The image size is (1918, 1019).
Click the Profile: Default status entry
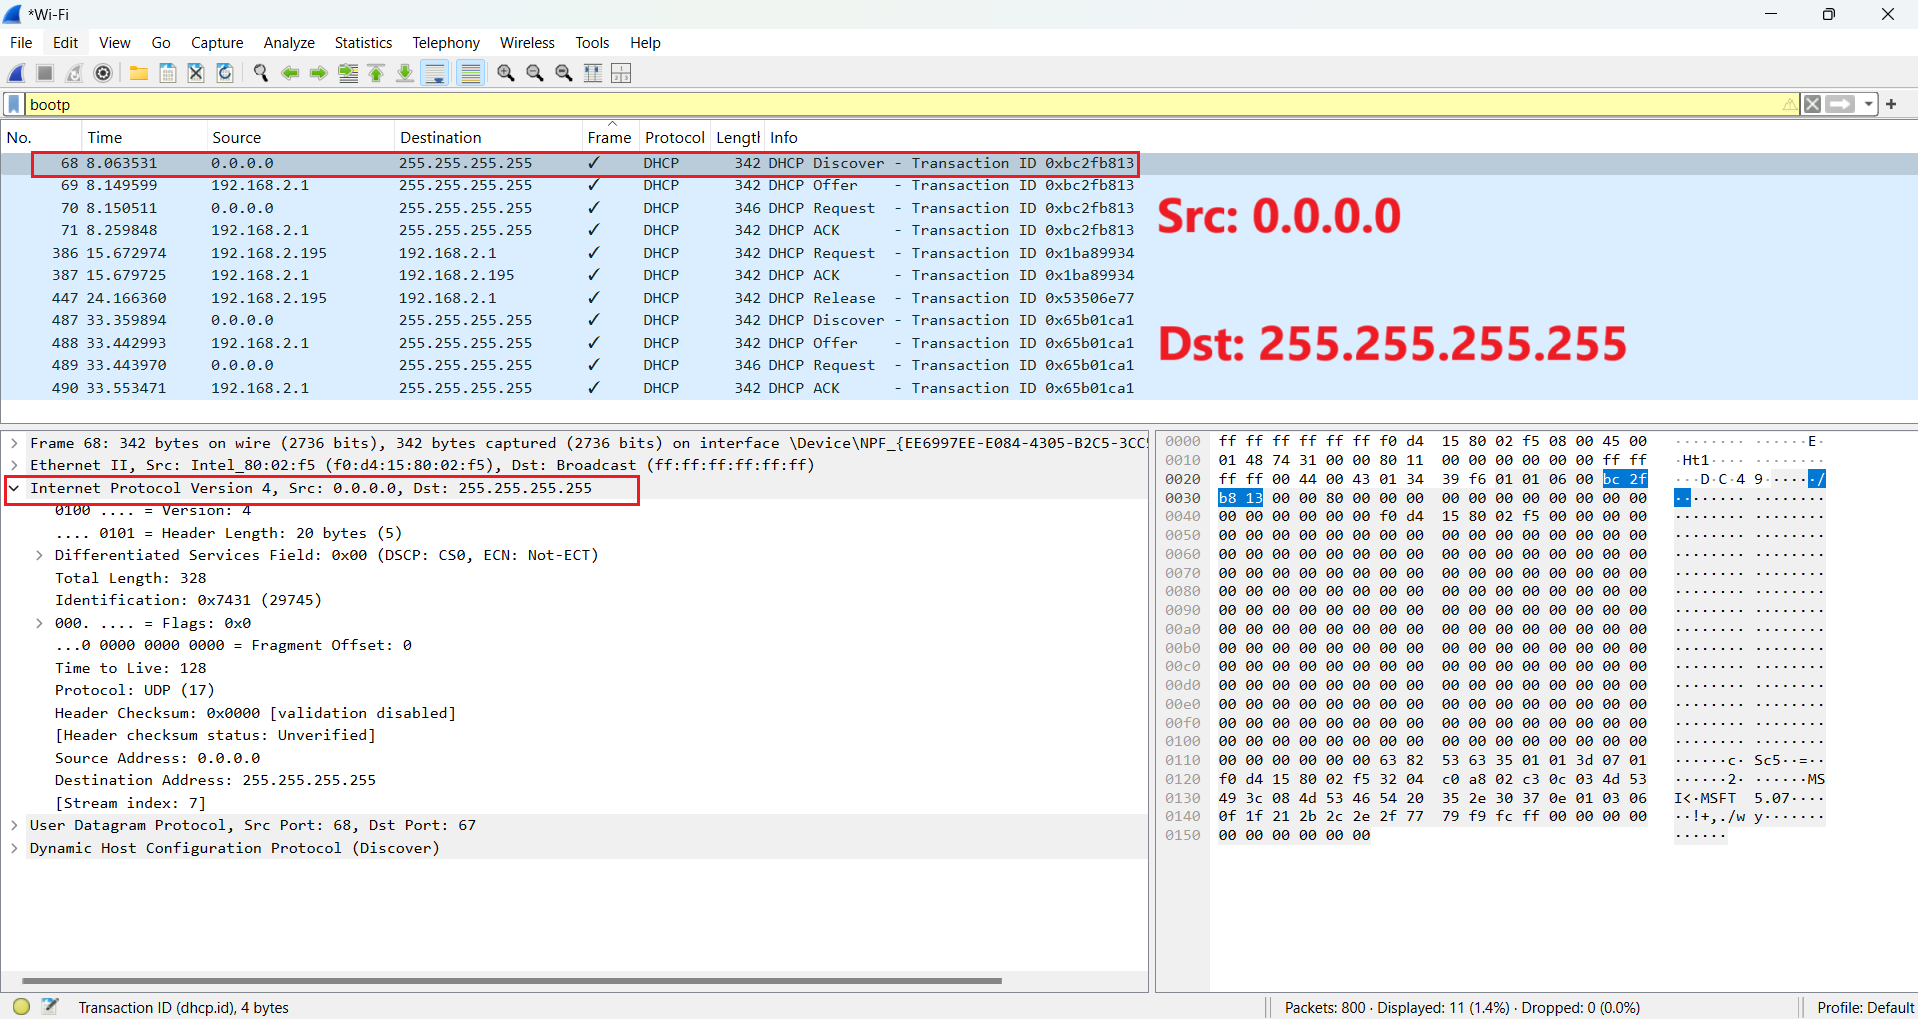tap(1865, 1008)
